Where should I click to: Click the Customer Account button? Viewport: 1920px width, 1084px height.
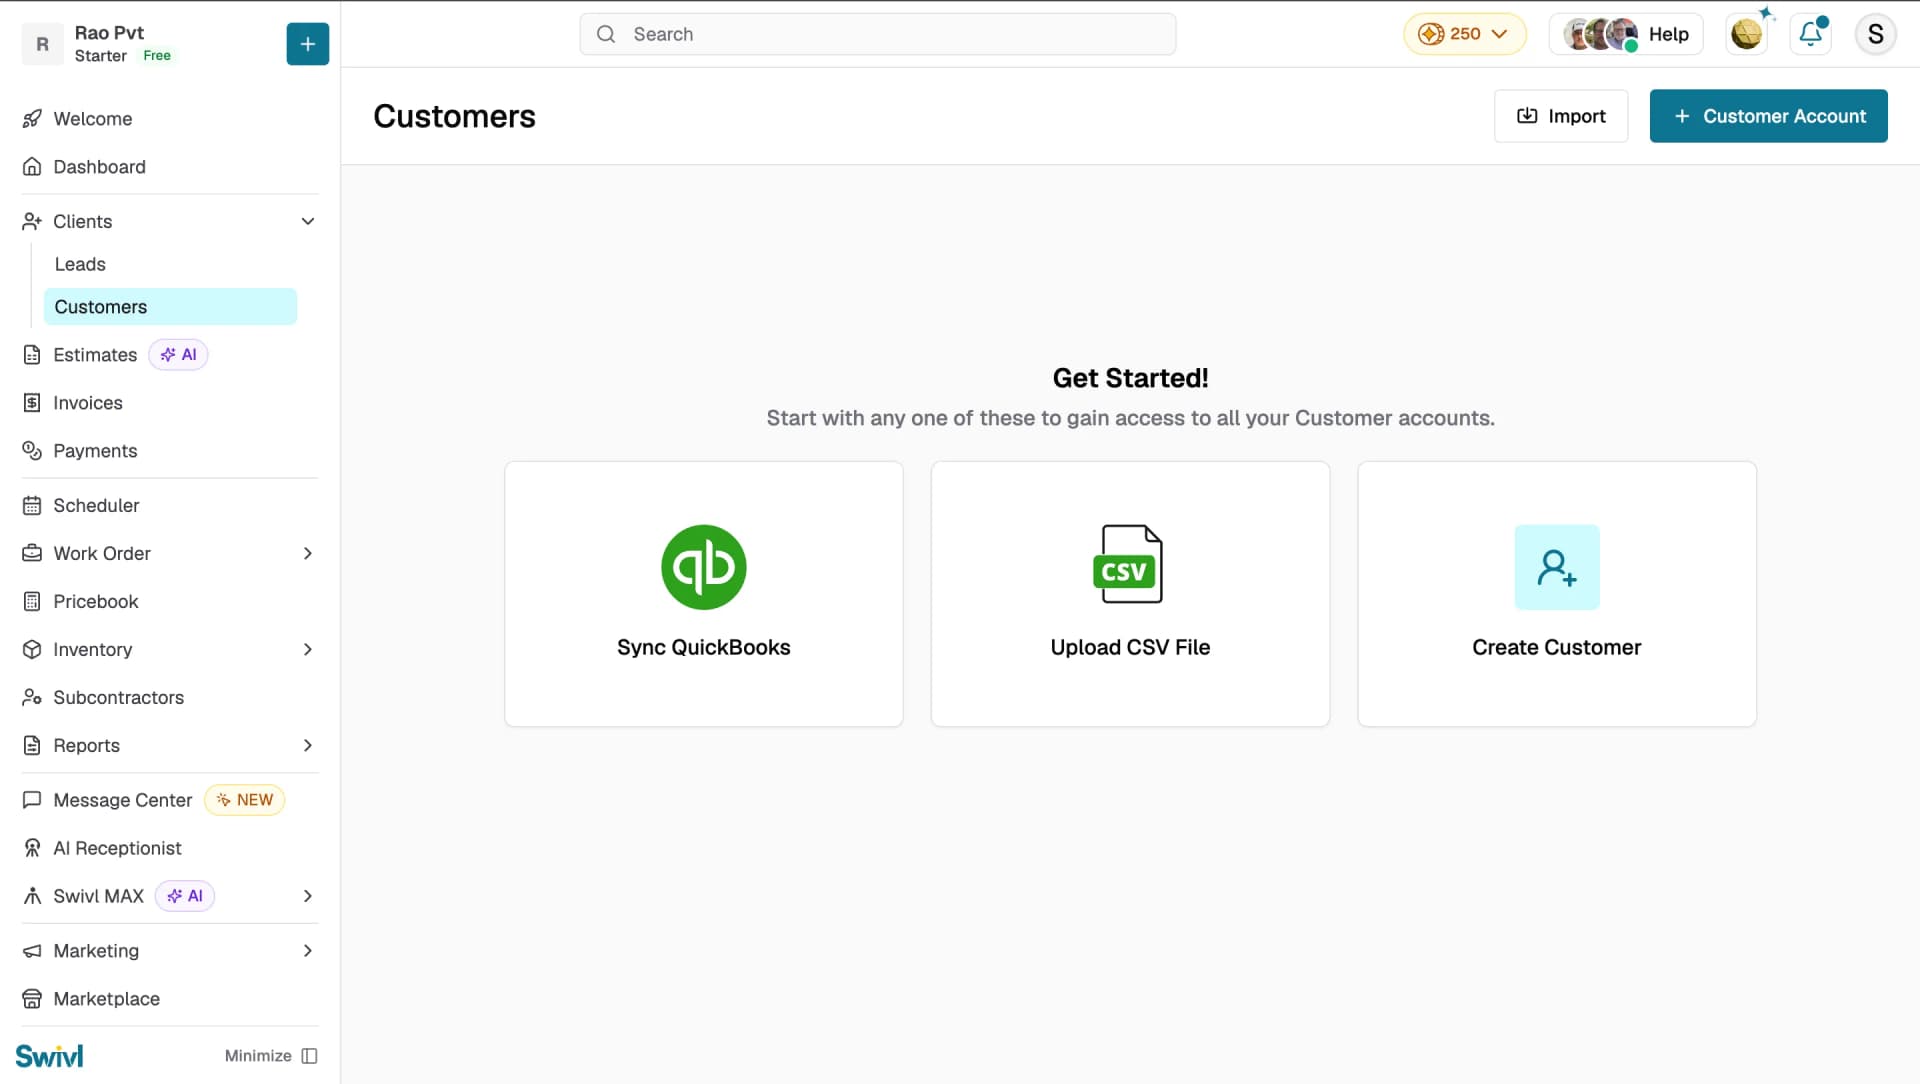[x=1768, y=116]
